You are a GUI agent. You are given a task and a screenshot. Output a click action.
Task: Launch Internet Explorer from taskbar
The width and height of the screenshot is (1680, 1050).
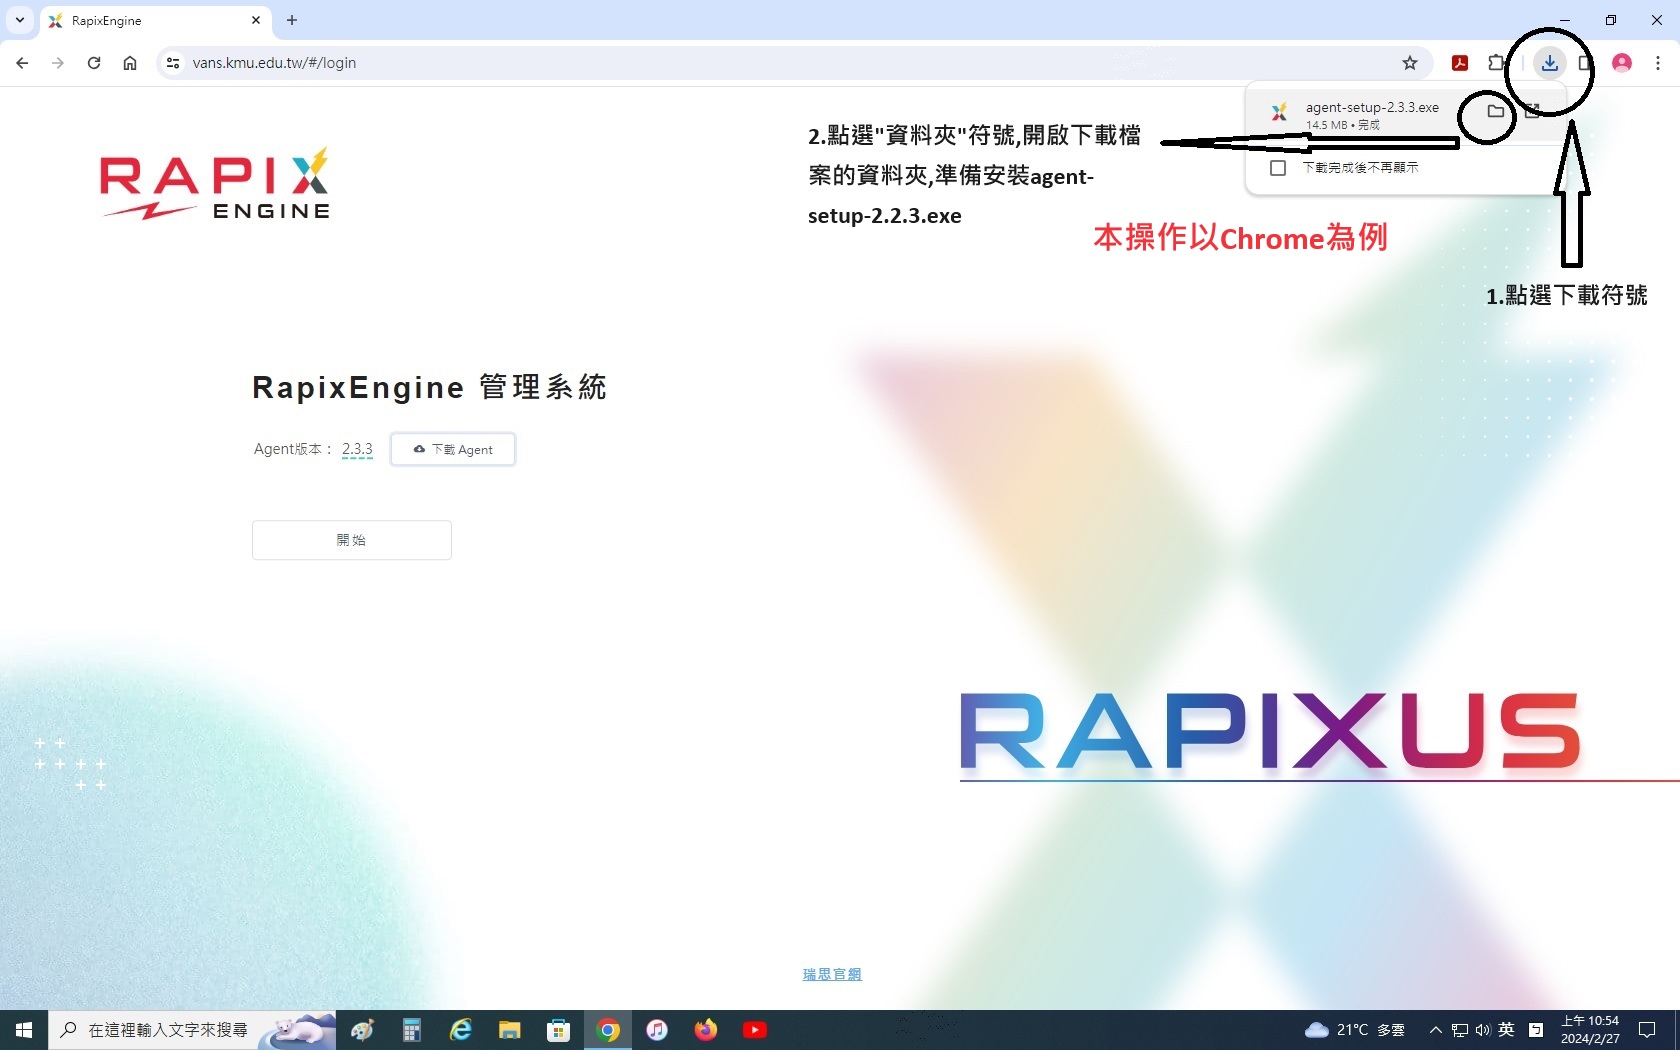point(460,1030)
